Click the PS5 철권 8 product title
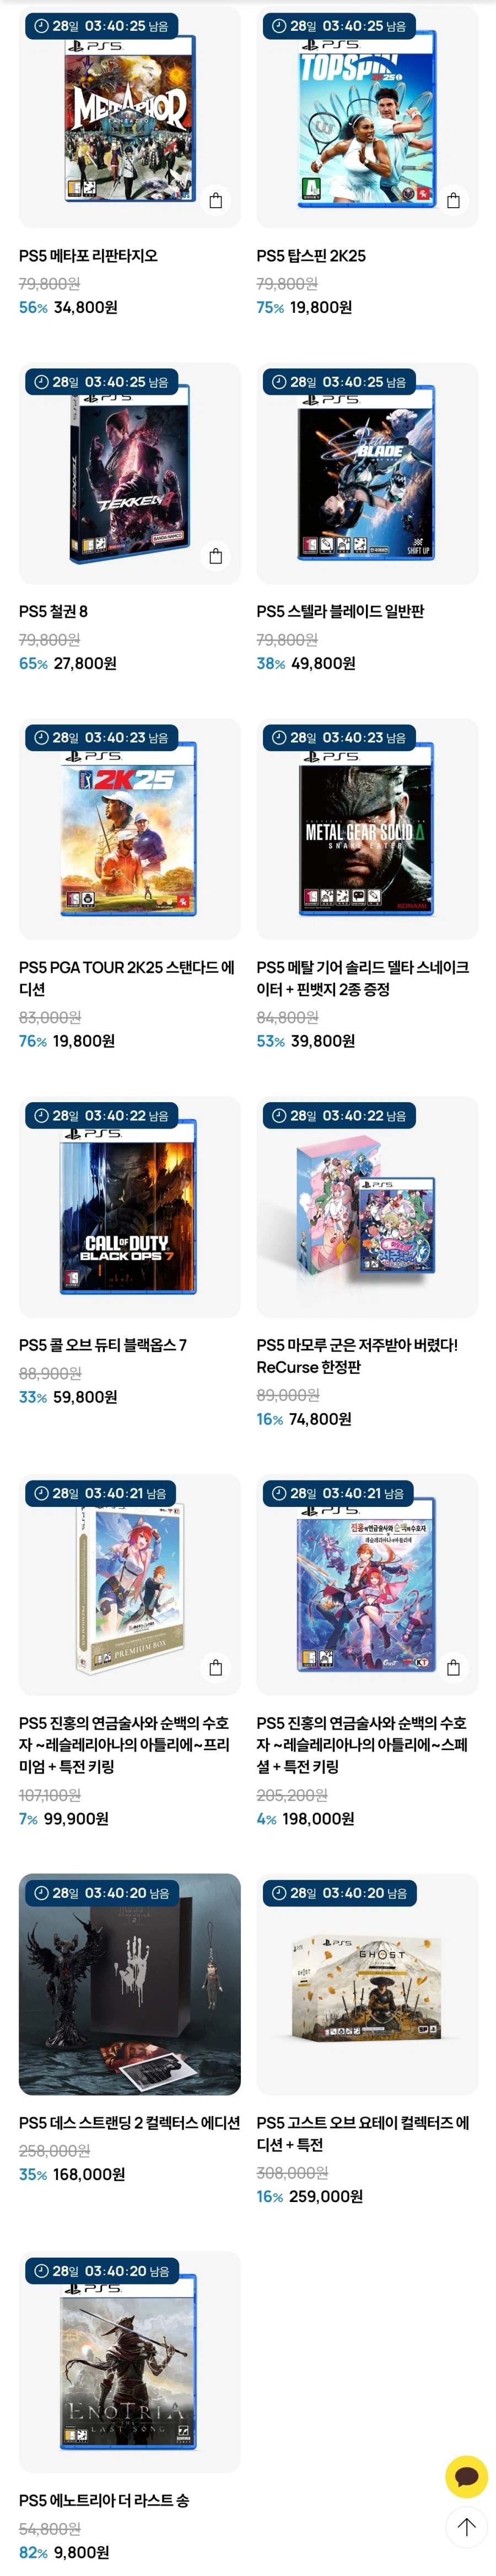This screenshot has height=2576, width=496. (53, 611)
